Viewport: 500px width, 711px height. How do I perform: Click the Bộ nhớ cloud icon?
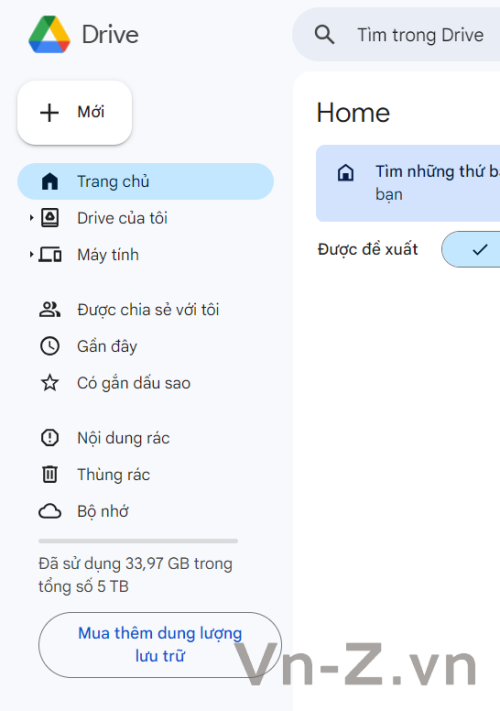click(49, 511)
